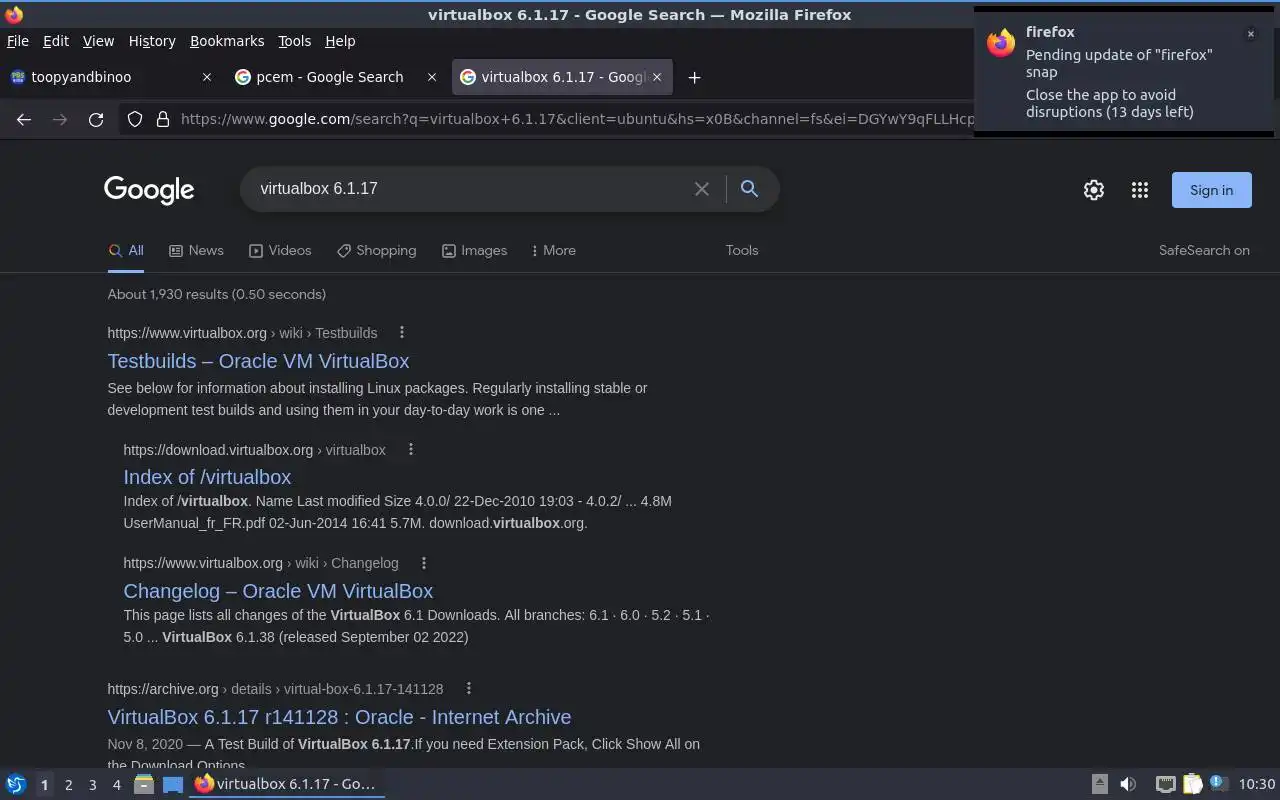
Task: Open SafeSearch on settings
Action: (x=1204, y=250)
